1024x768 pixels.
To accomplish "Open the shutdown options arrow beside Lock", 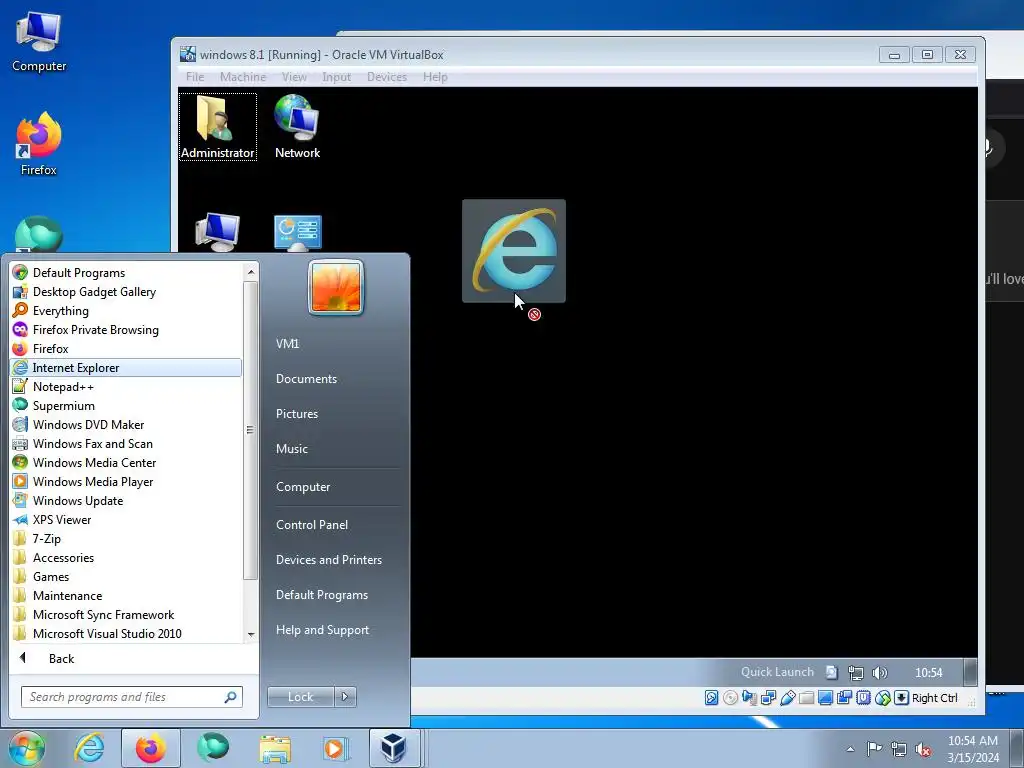I will pos(345,697).
